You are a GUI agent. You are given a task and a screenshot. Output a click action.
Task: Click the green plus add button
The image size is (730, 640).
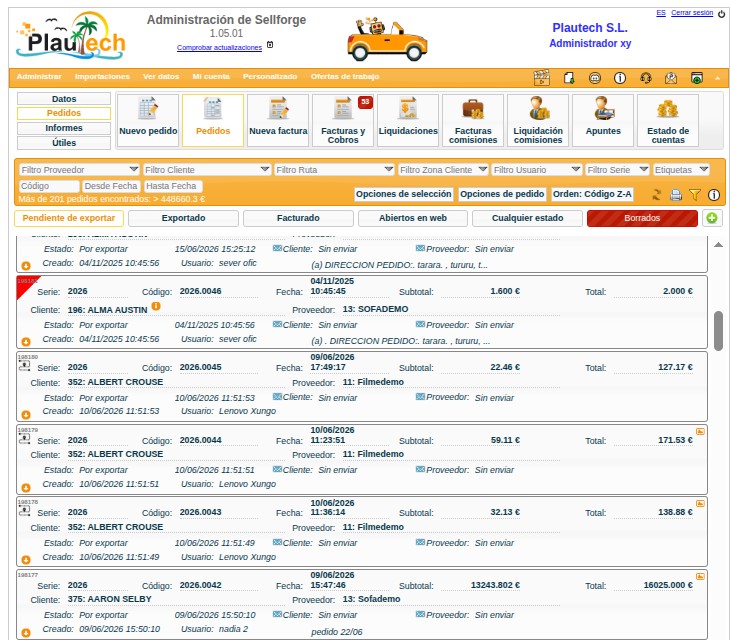click(x=712, y=218)
